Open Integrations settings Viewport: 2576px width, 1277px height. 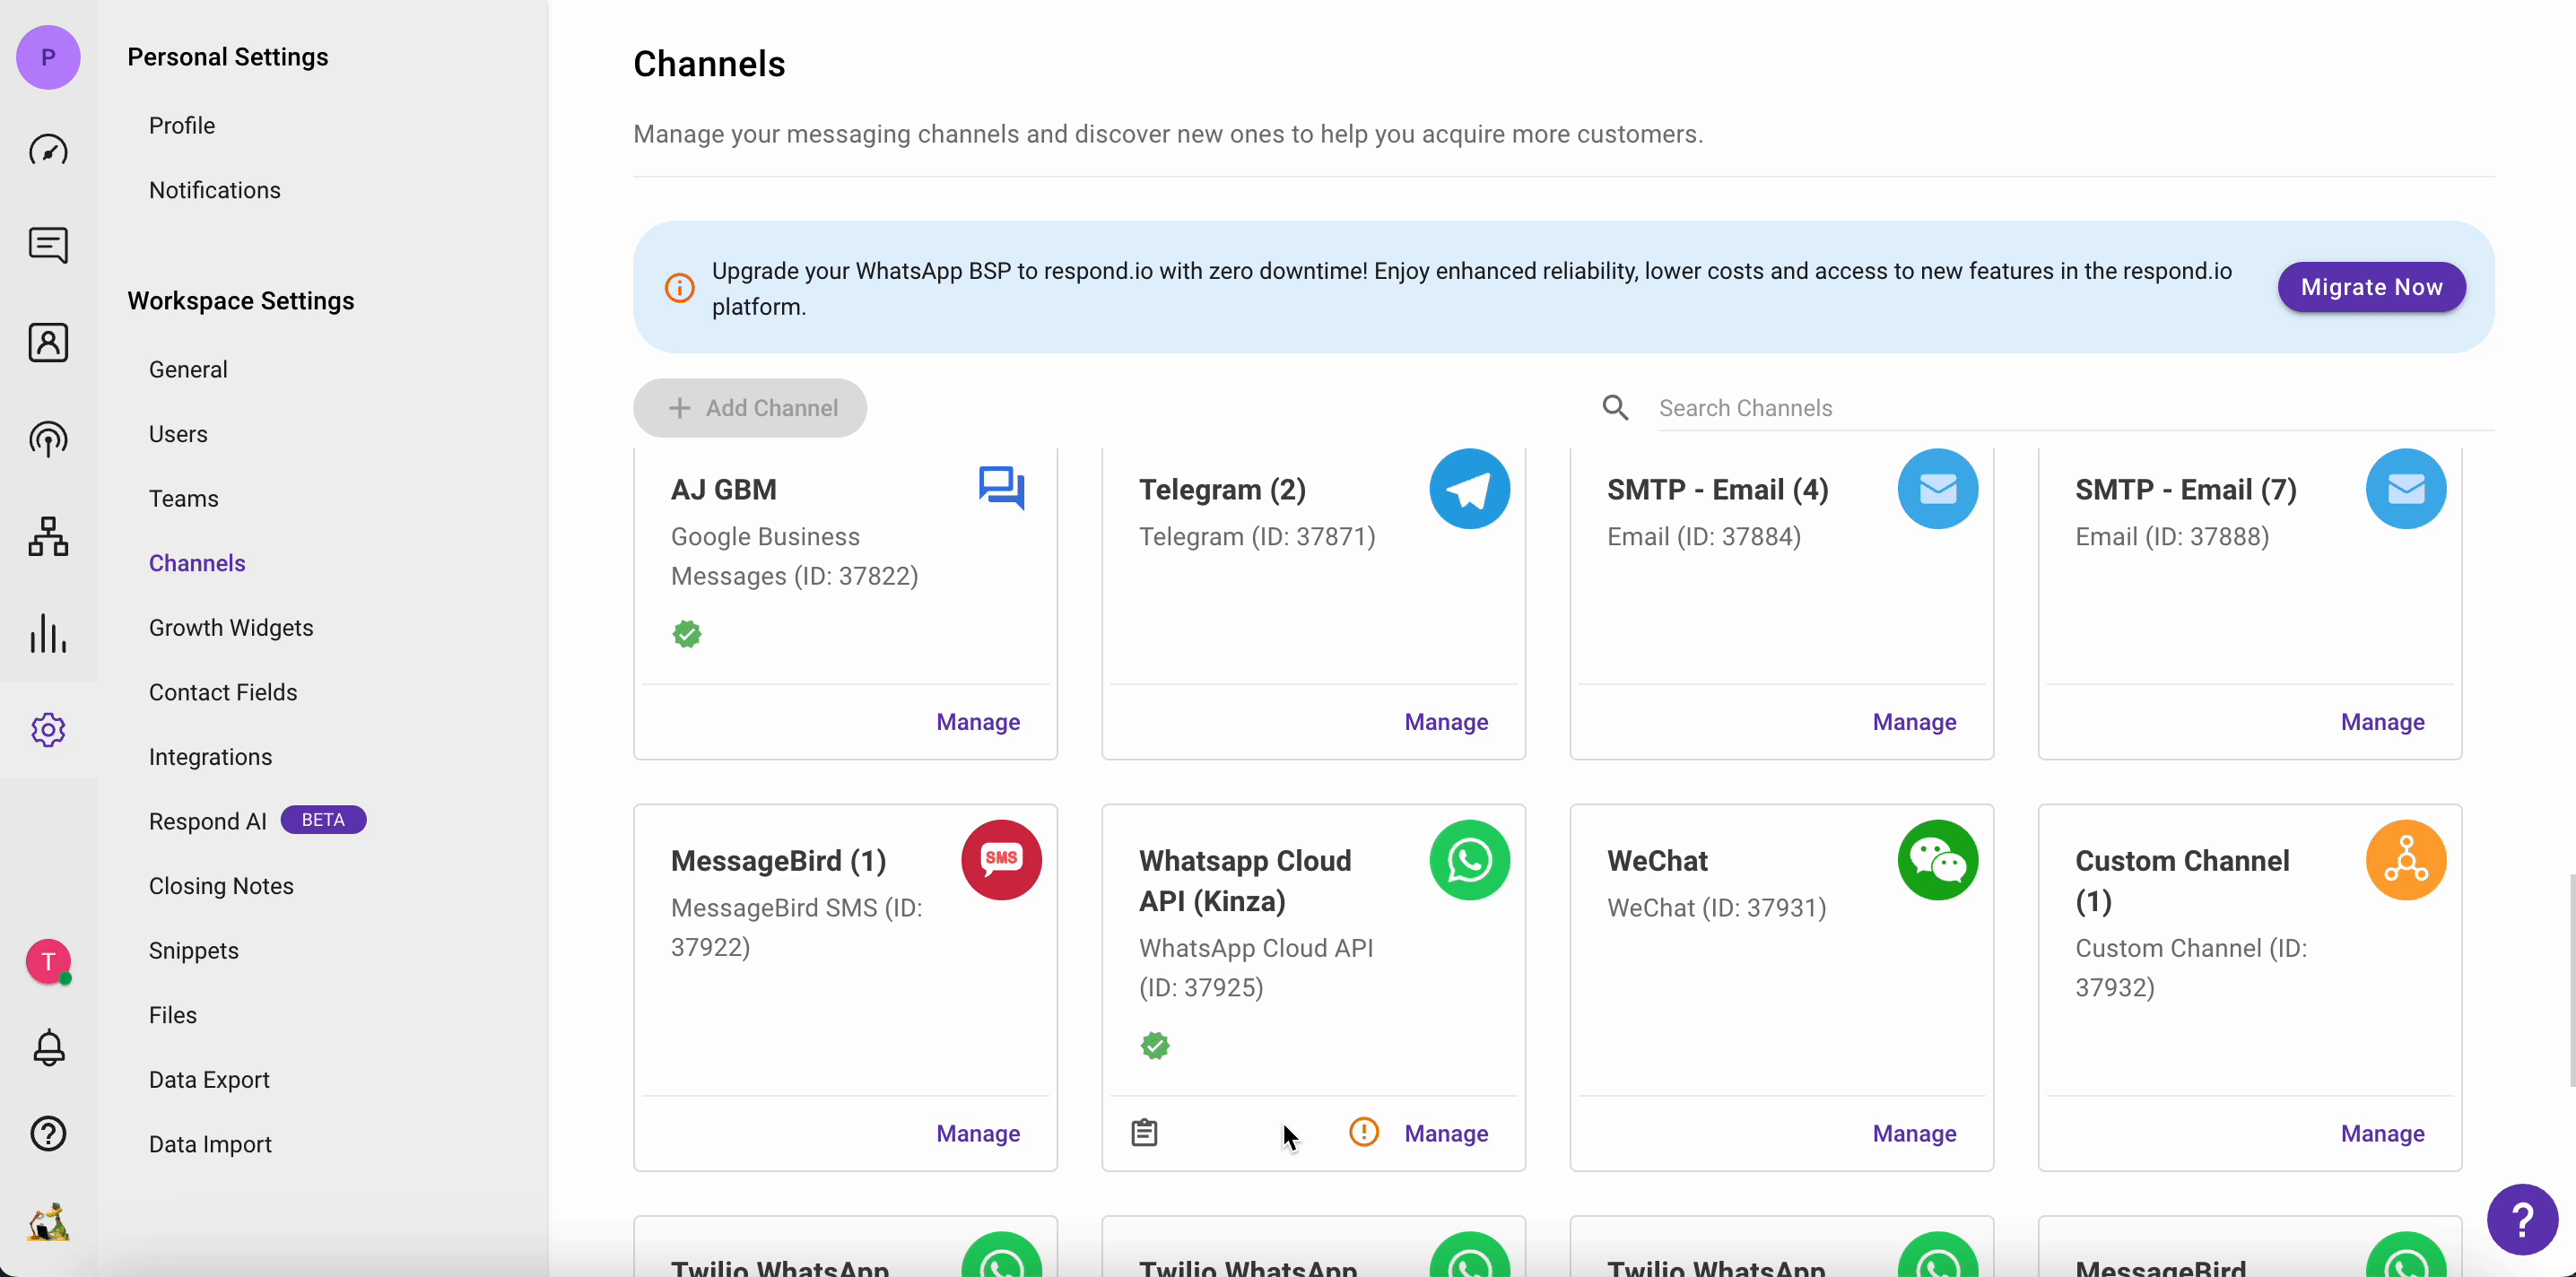210,757
